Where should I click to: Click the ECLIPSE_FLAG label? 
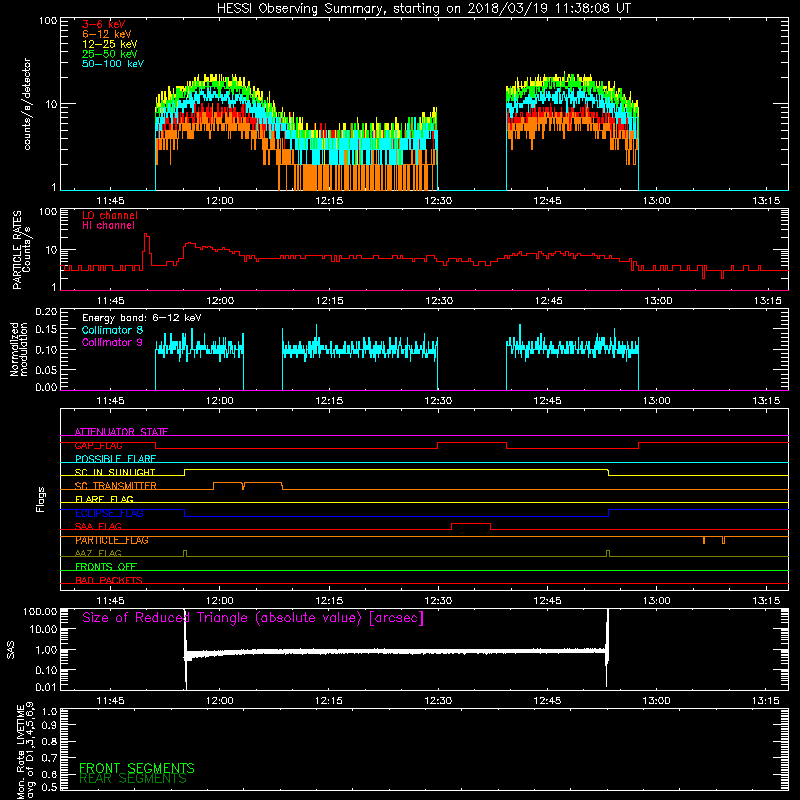(x=109, y=513)
